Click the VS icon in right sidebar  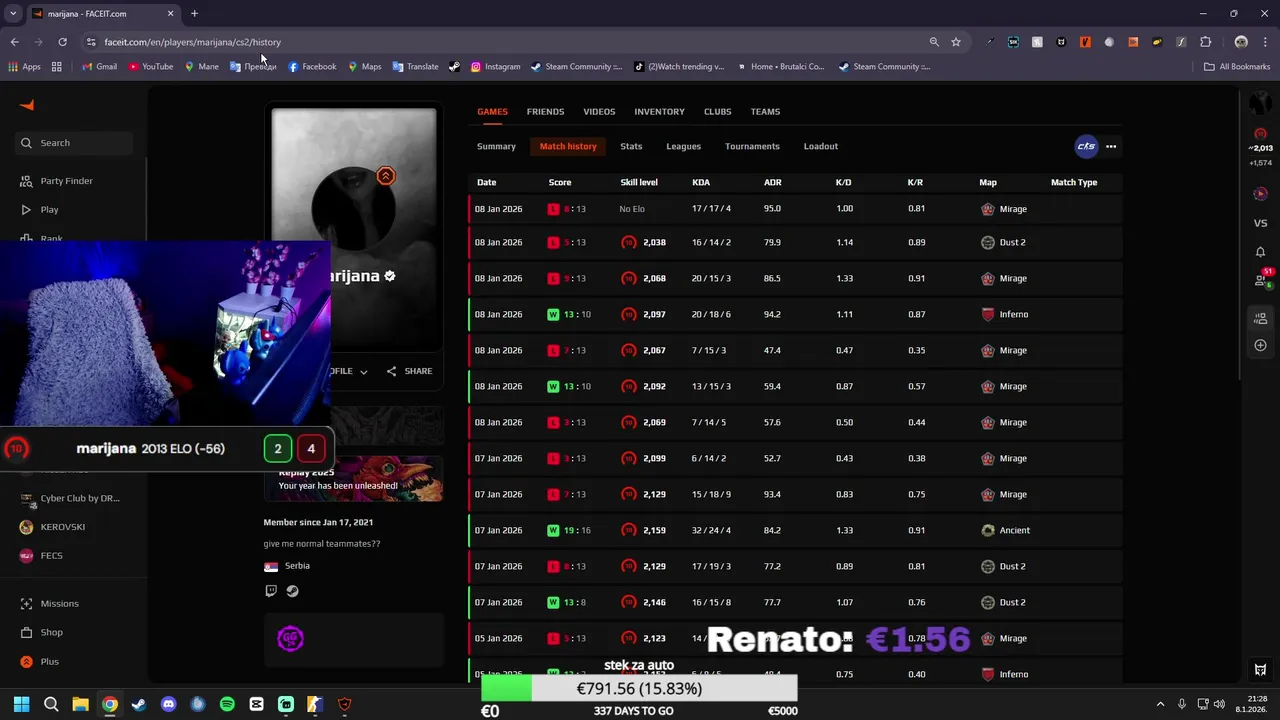point(1261,223)
